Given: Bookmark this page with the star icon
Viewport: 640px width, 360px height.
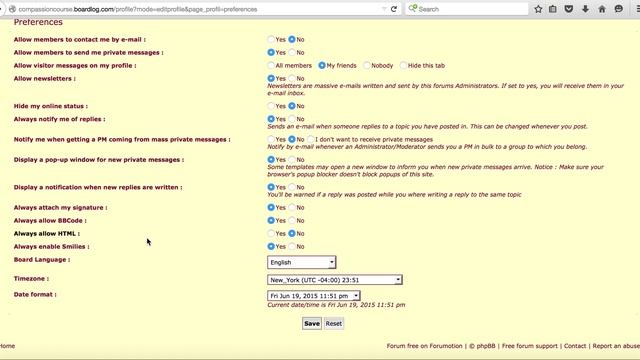Looking at the screenshot, I should tap(538, 9).
